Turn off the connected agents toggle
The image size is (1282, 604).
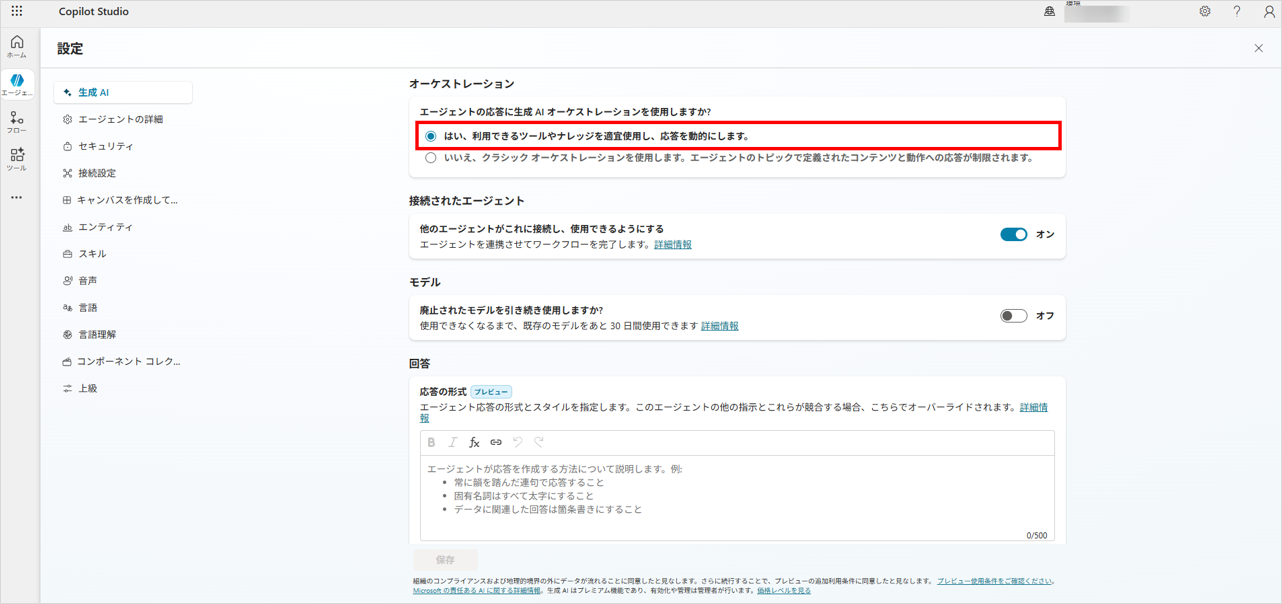coord(1013,234)
